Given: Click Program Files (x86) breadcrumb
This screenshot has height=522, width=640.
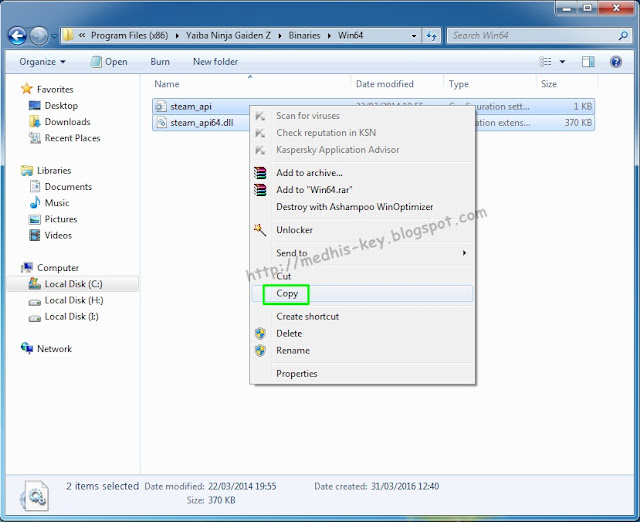Looking at the screenshot, I should pyautogui.click(x=129, y=36).
